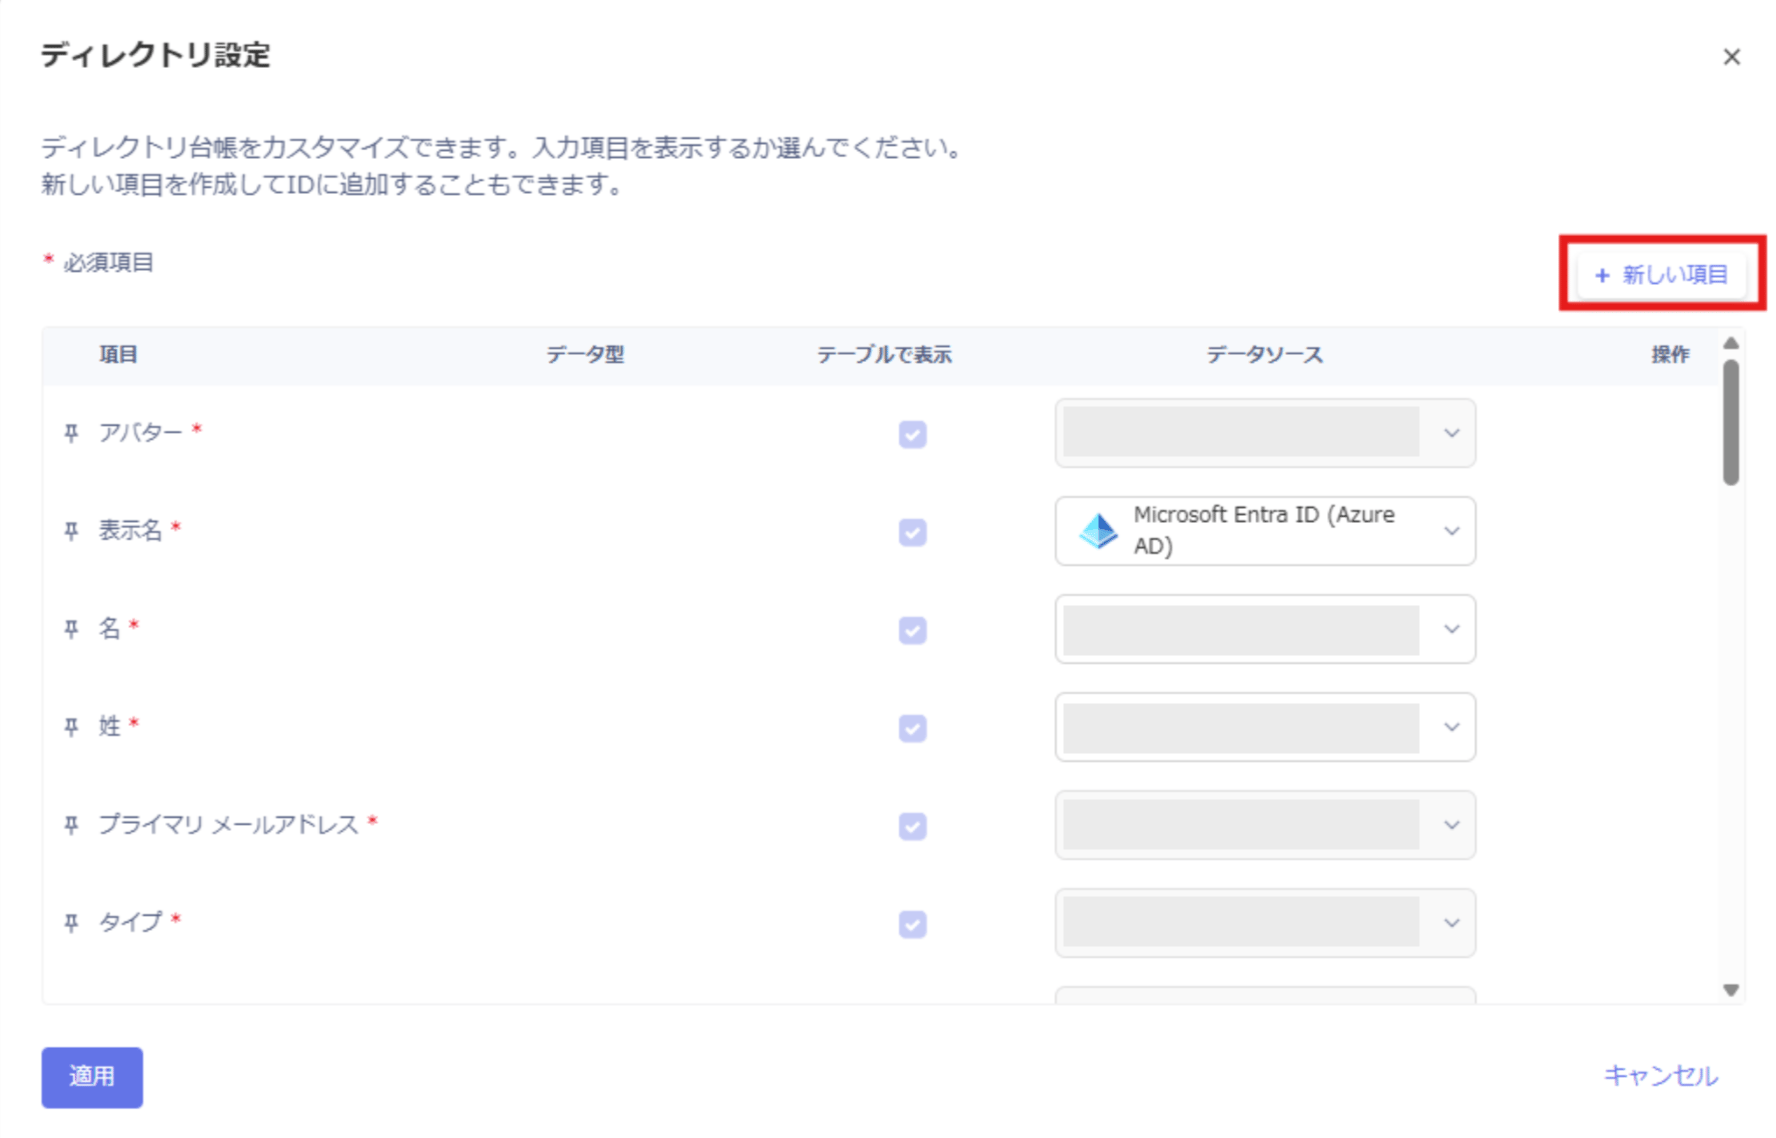Select the 名 row label
Image resolution: width=1776 pixels, height=1138 pixels.
109,628
